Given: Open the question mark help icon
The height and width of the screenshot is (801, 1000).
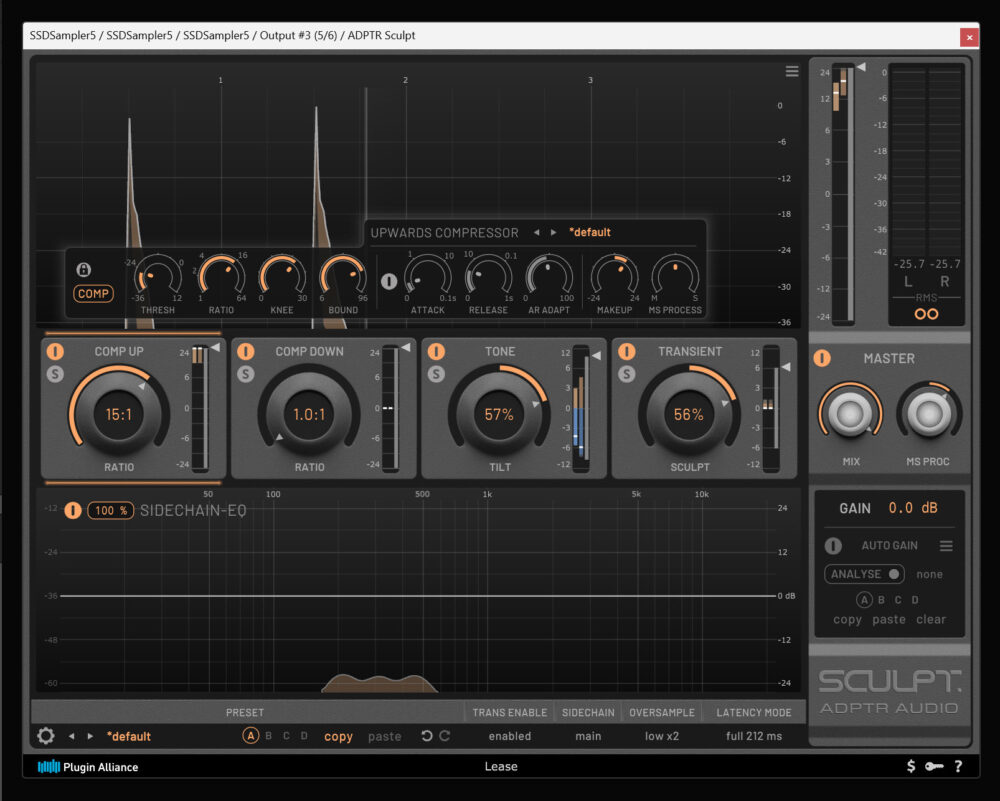Looking at the screenshot, I should point(958,766).
